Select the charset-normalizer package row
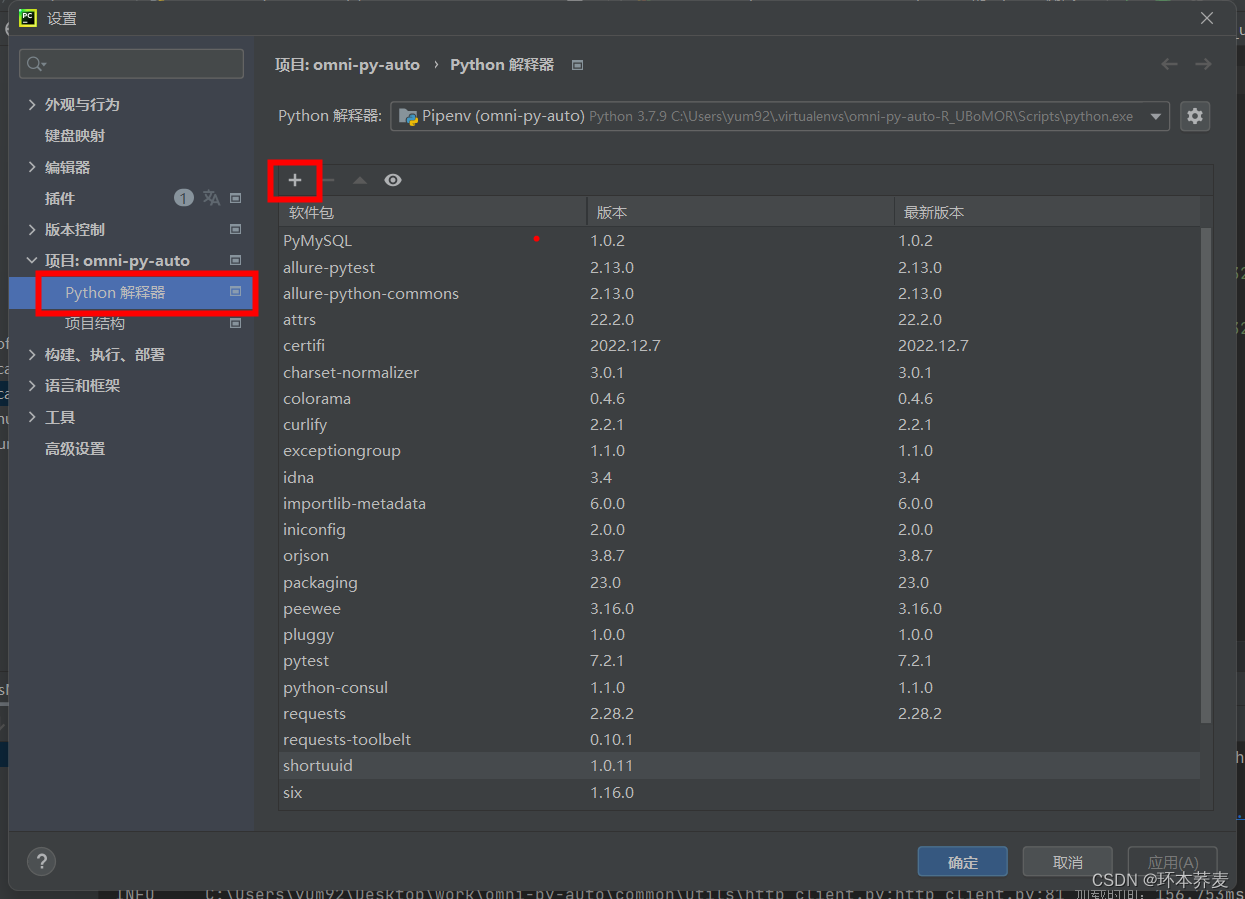The height and width of the screenshot is (899, 1245). pos(739,372)
